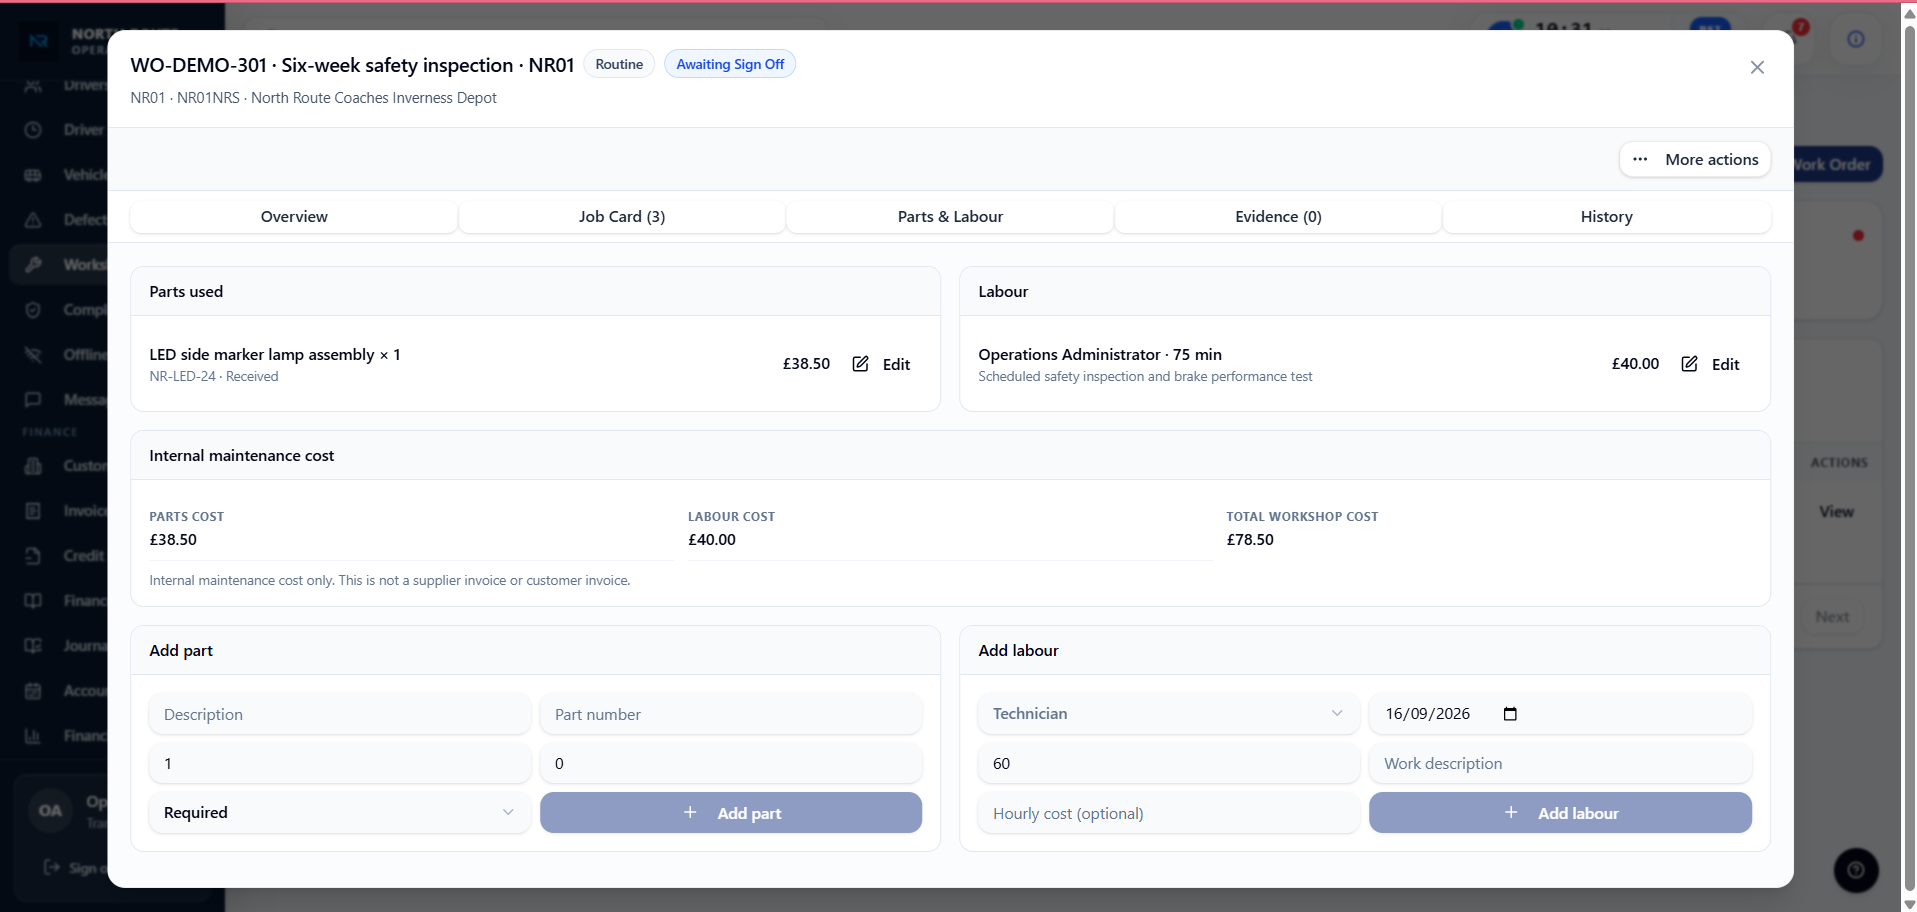Click the ellipsis icon in More actions

coord(1640,160)
